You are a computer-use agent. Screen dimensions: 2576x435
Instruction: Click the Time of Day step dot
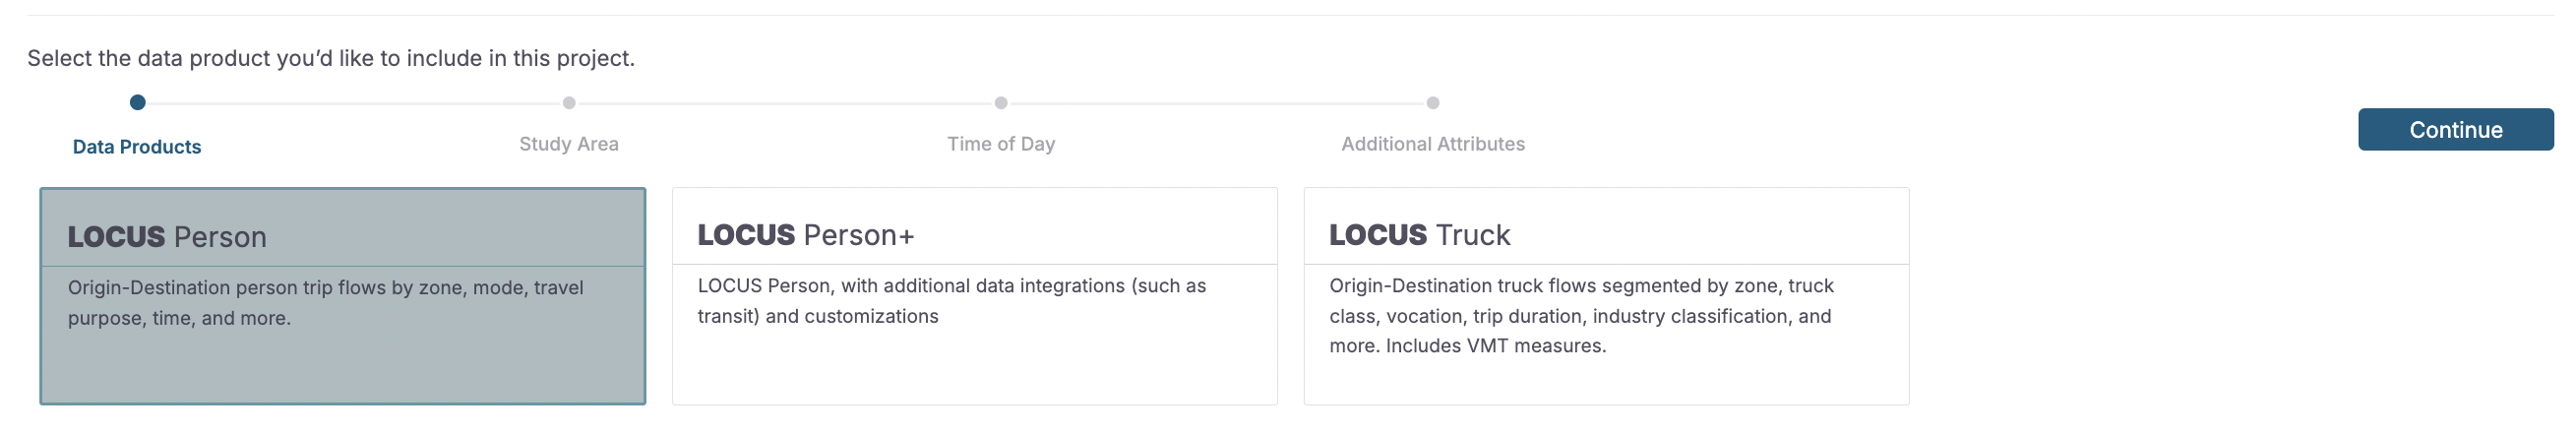[1001, 103]
